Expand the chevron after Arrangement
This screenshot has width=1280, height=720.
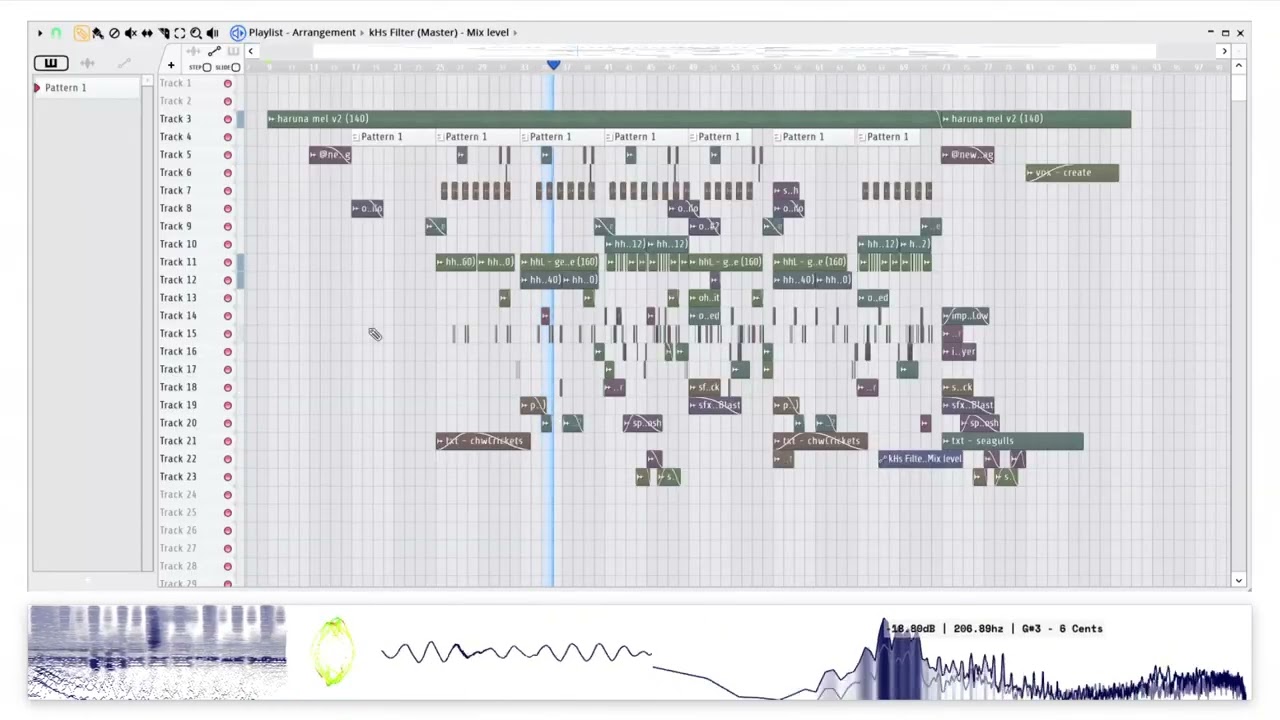point(362,33)
